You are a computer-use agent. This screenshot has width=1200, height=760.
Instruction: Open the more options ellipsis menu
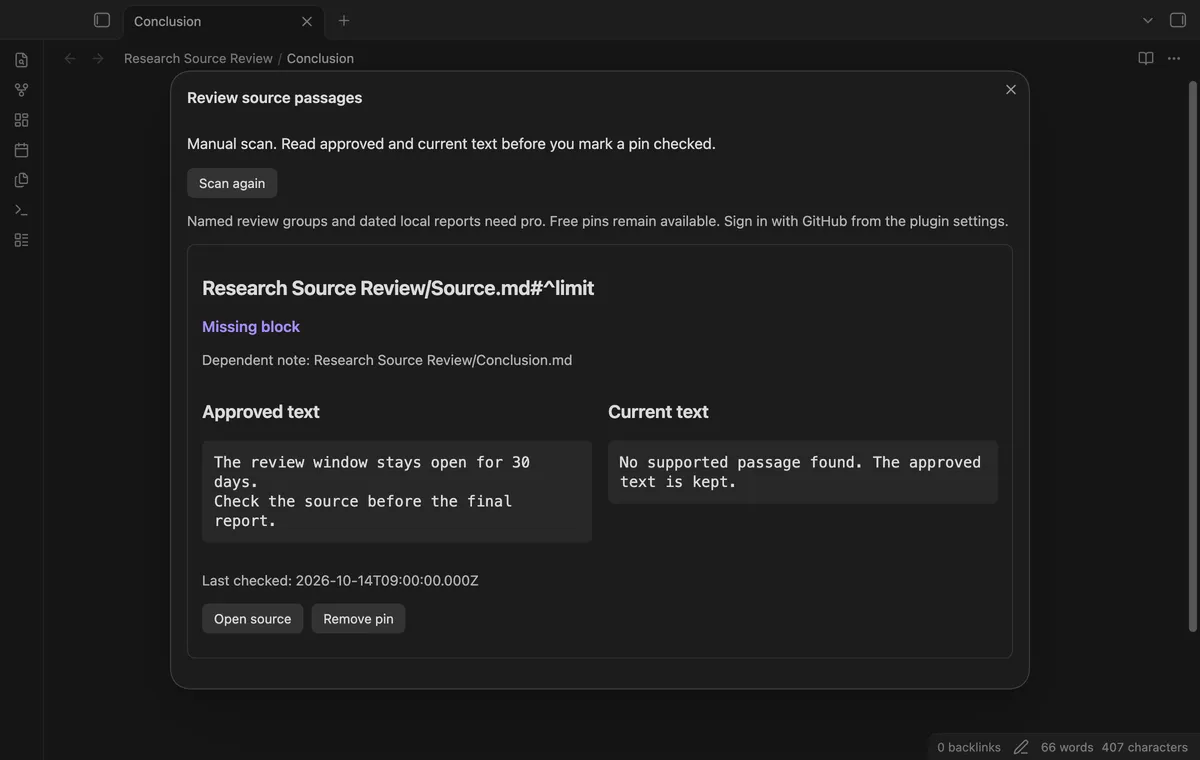1174,58
